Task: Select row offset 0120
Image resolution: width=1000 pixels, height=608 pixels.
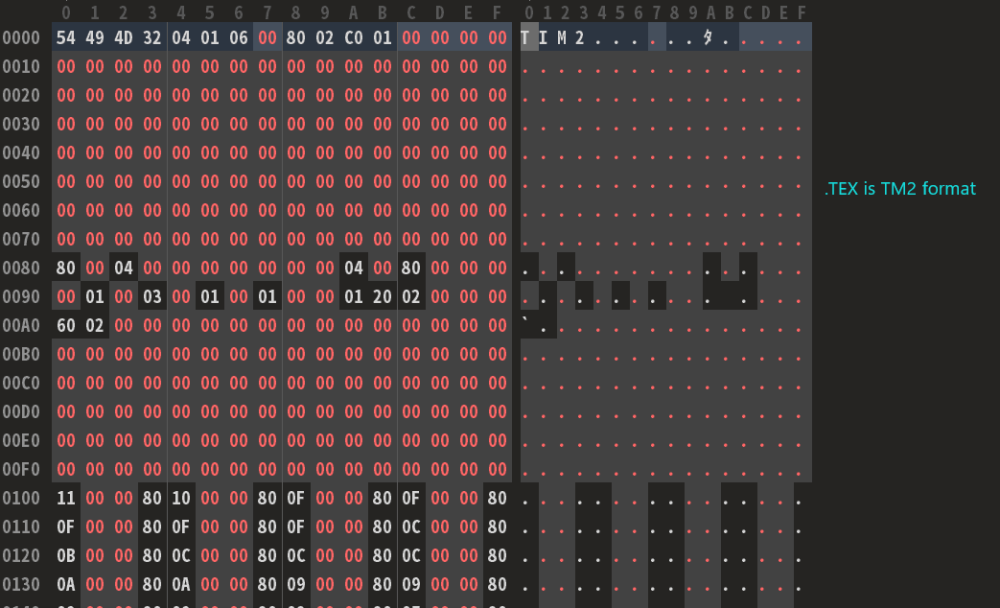Action: [x=21, y=556]
